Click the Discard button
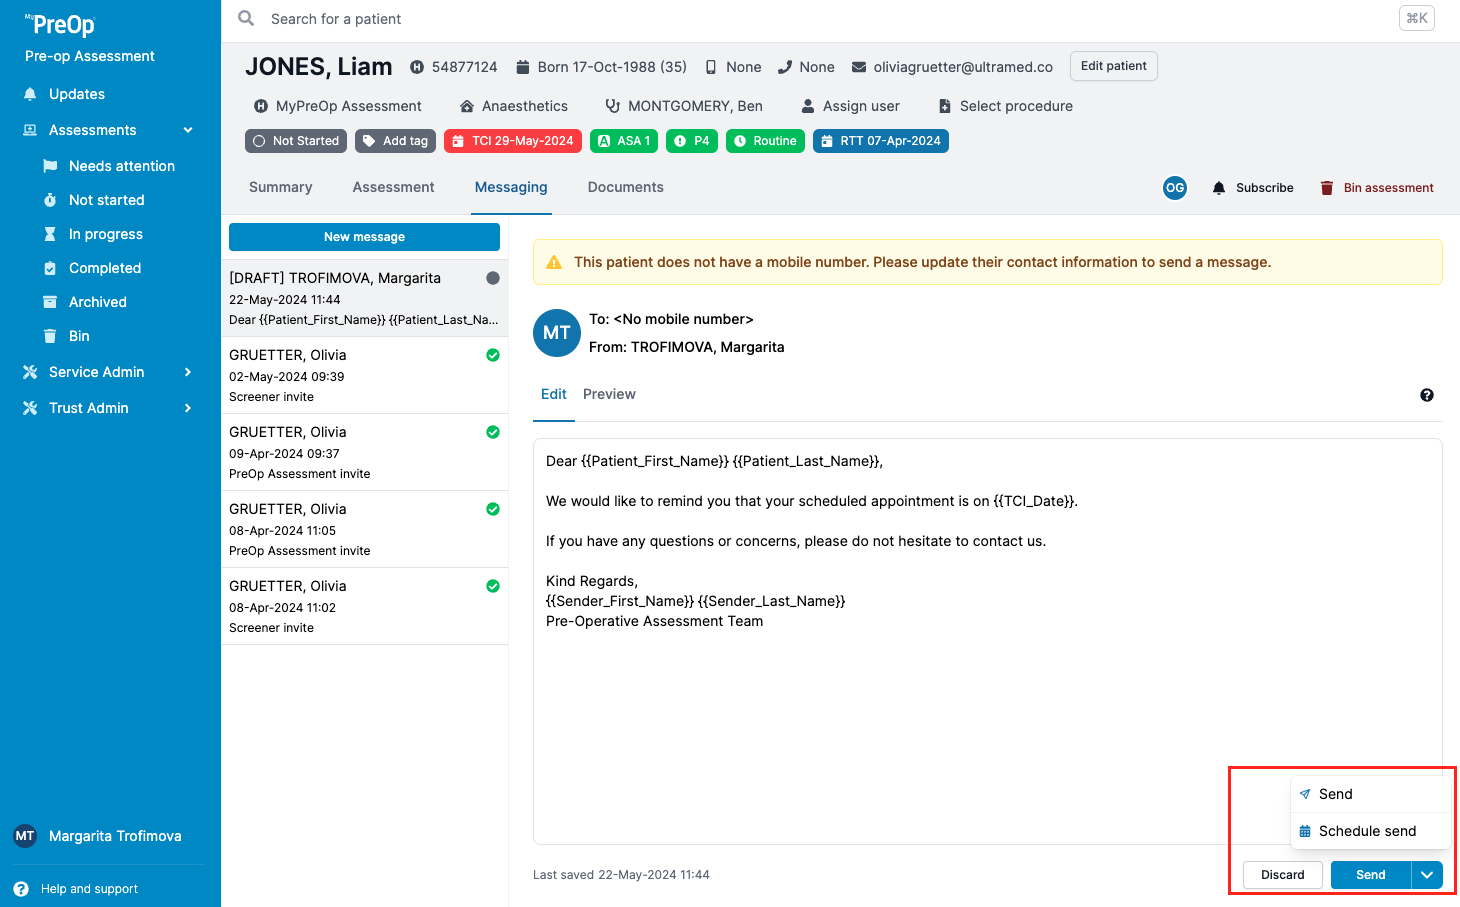1460x907 pixels. pos(1282,875)
